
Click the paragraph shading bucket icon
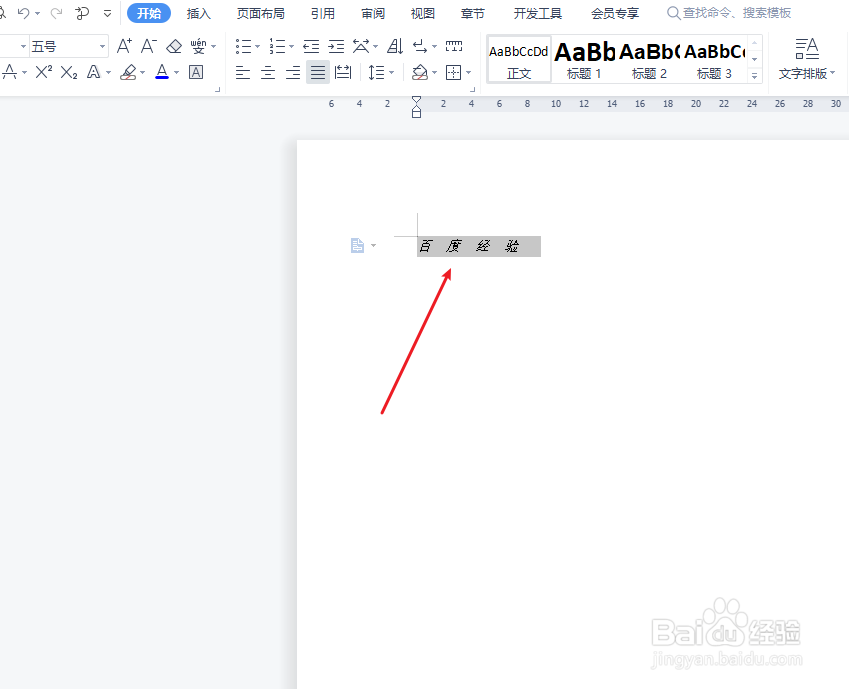point(420,72)
